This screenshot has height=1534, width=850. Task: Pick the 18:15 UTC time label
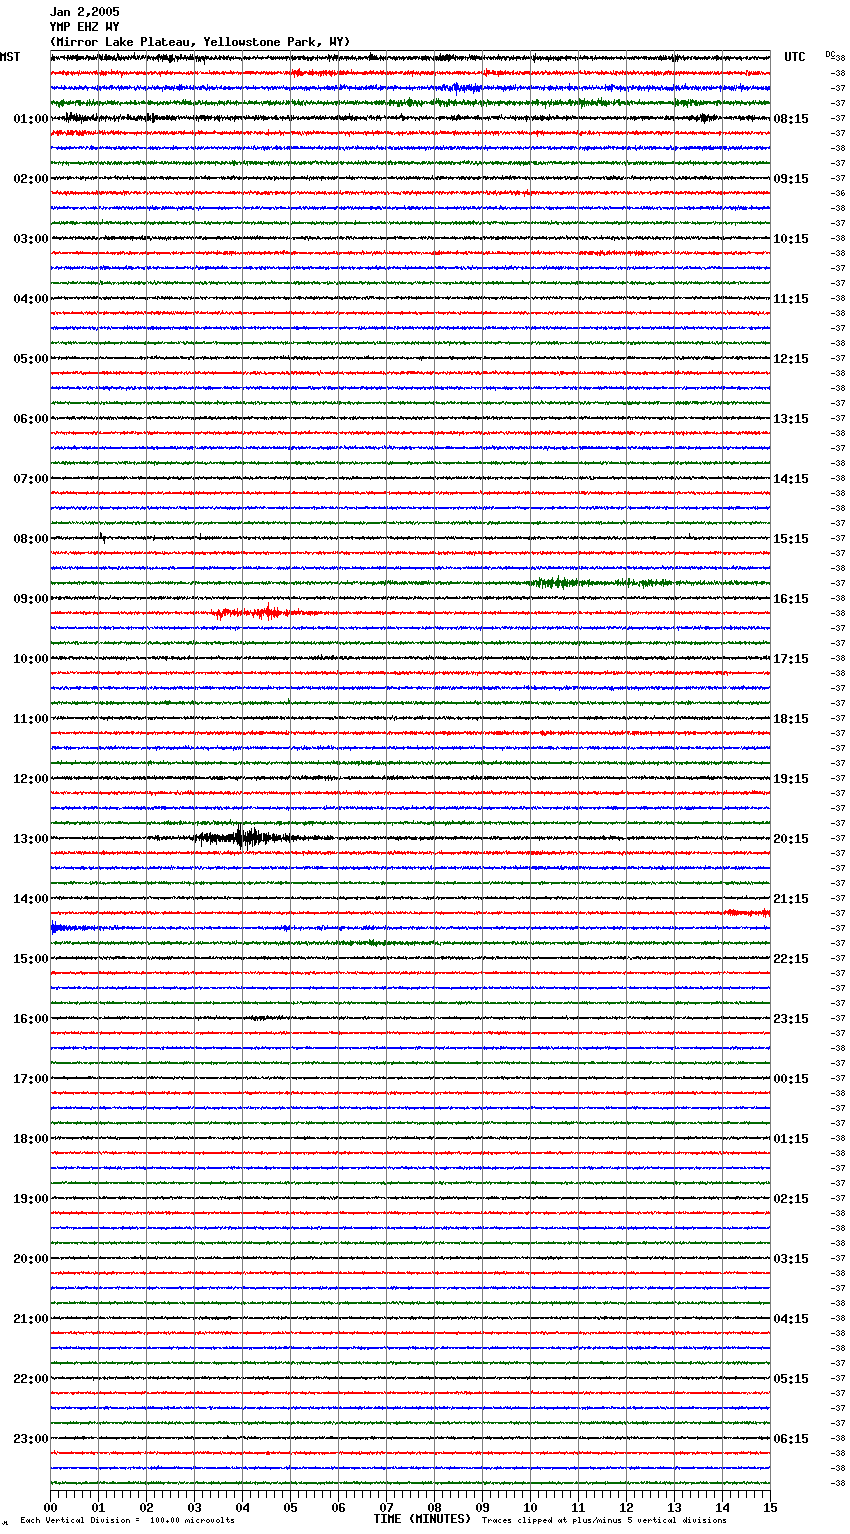(x=791, y=719)
